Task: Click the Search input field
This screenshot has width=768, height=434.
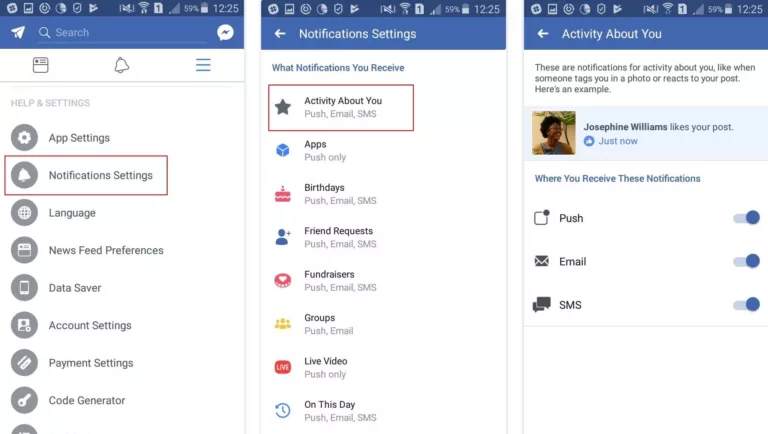Action: pyautogui.click(x=123, y=33)
